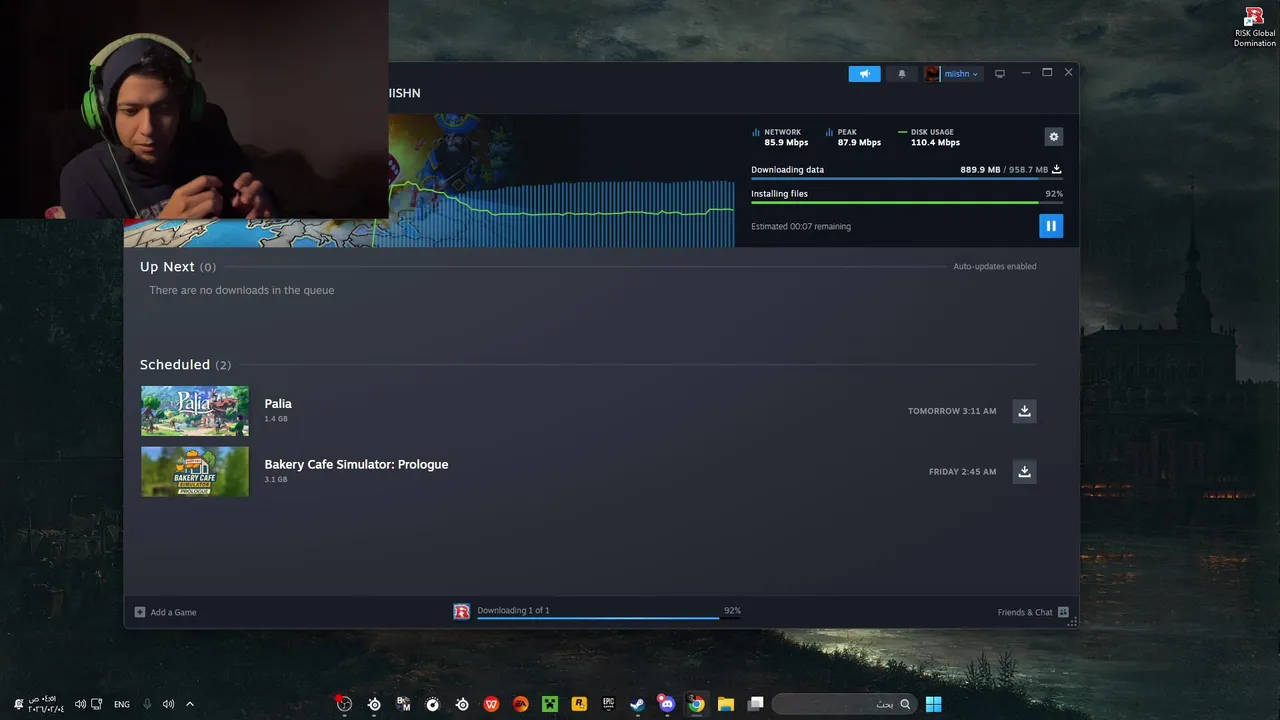Click the Downloading 1 of 1 status
This screenshot has width=1280, height=720.
(513, 610)
